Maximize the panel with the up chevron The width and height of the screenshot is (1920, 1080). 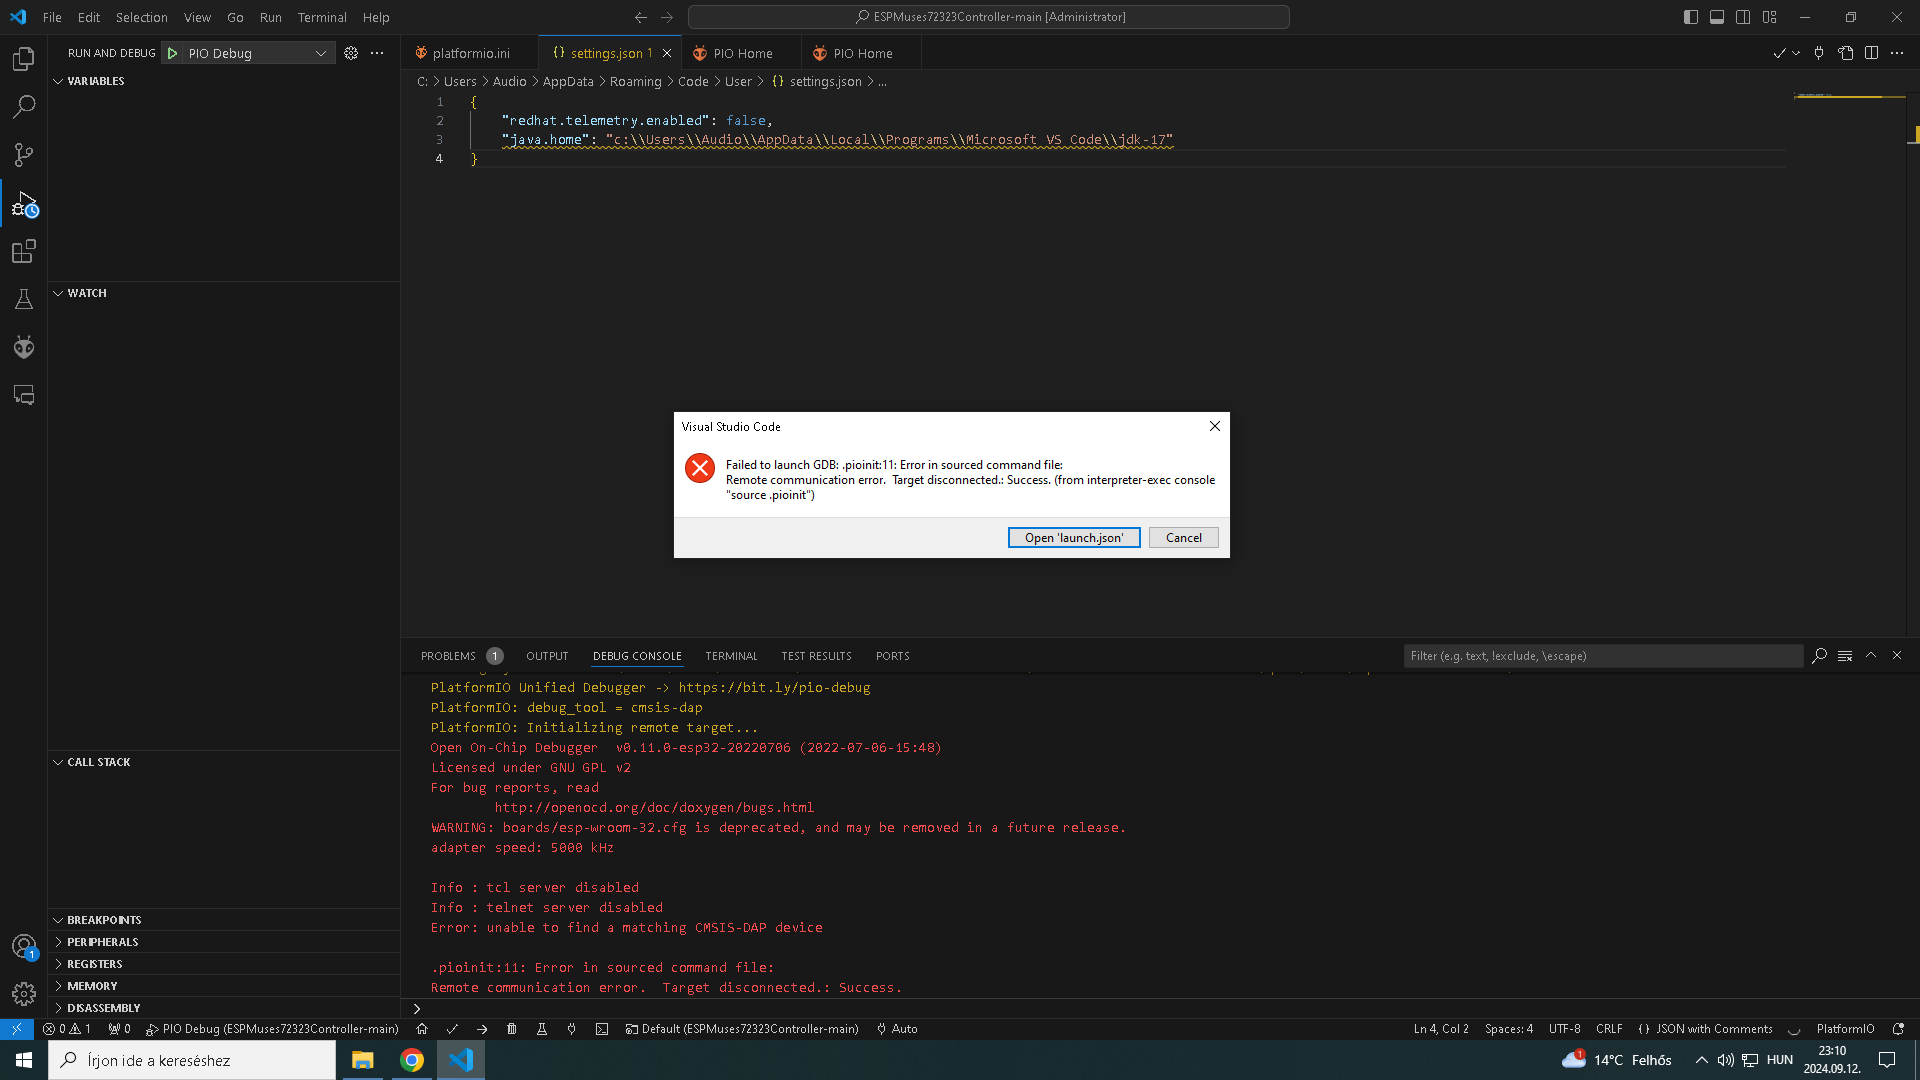1871,656
